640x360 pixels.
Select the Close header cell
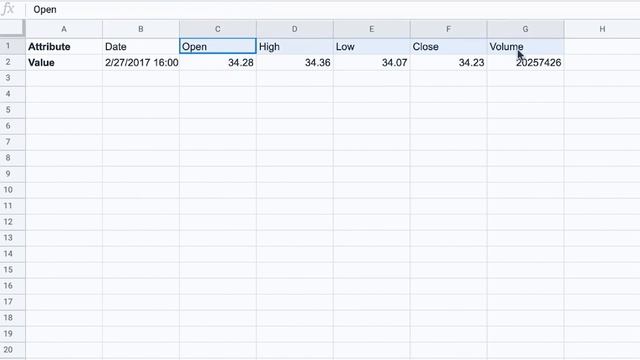click(449, 47)
